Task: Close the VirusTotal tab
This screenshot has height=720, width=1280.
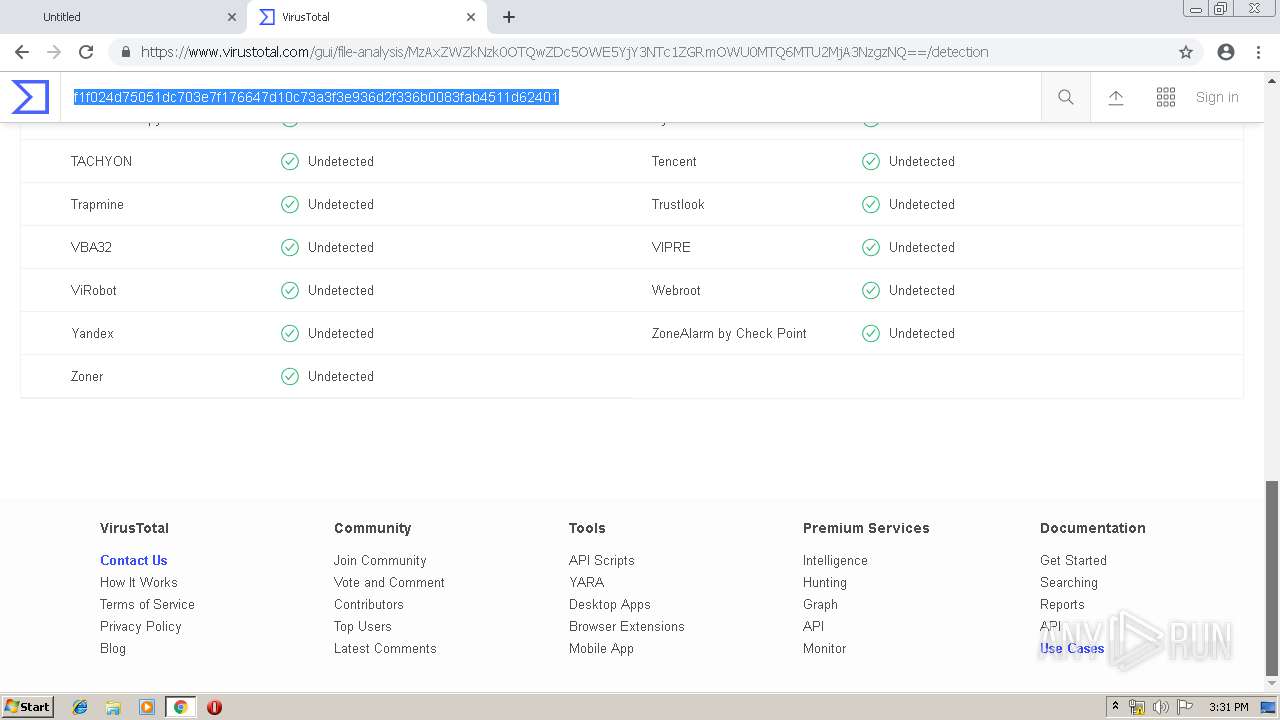Action: (471, 17)
